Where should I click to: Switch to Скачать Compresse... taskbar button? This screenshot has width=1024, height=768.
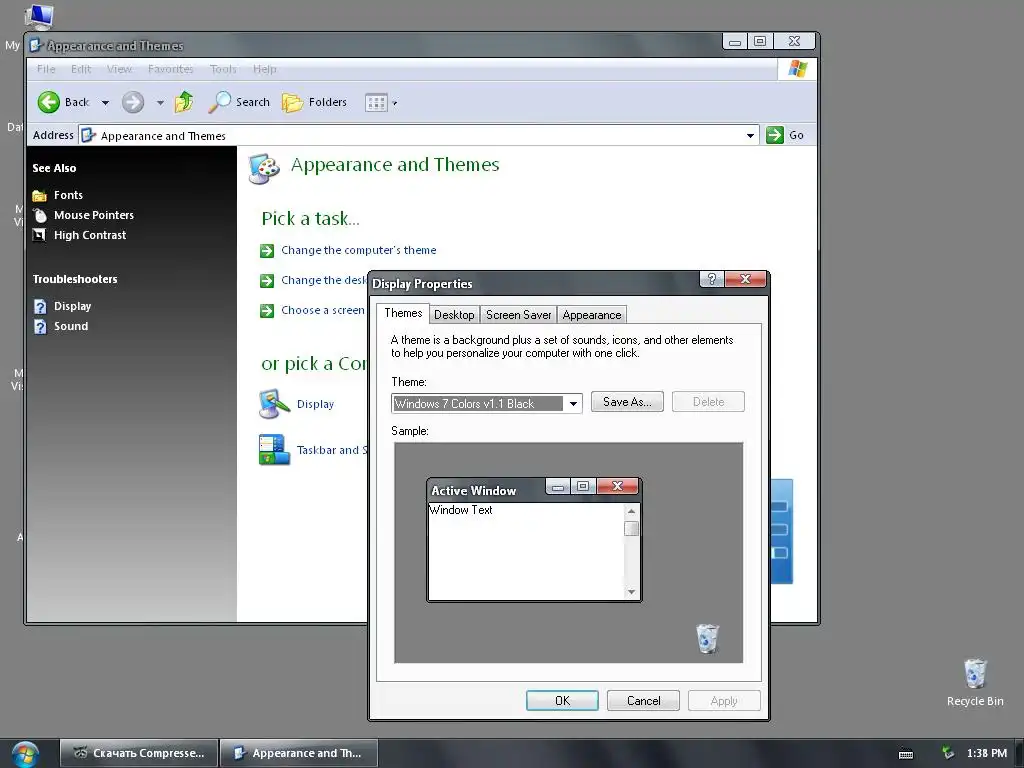(139, 753)
